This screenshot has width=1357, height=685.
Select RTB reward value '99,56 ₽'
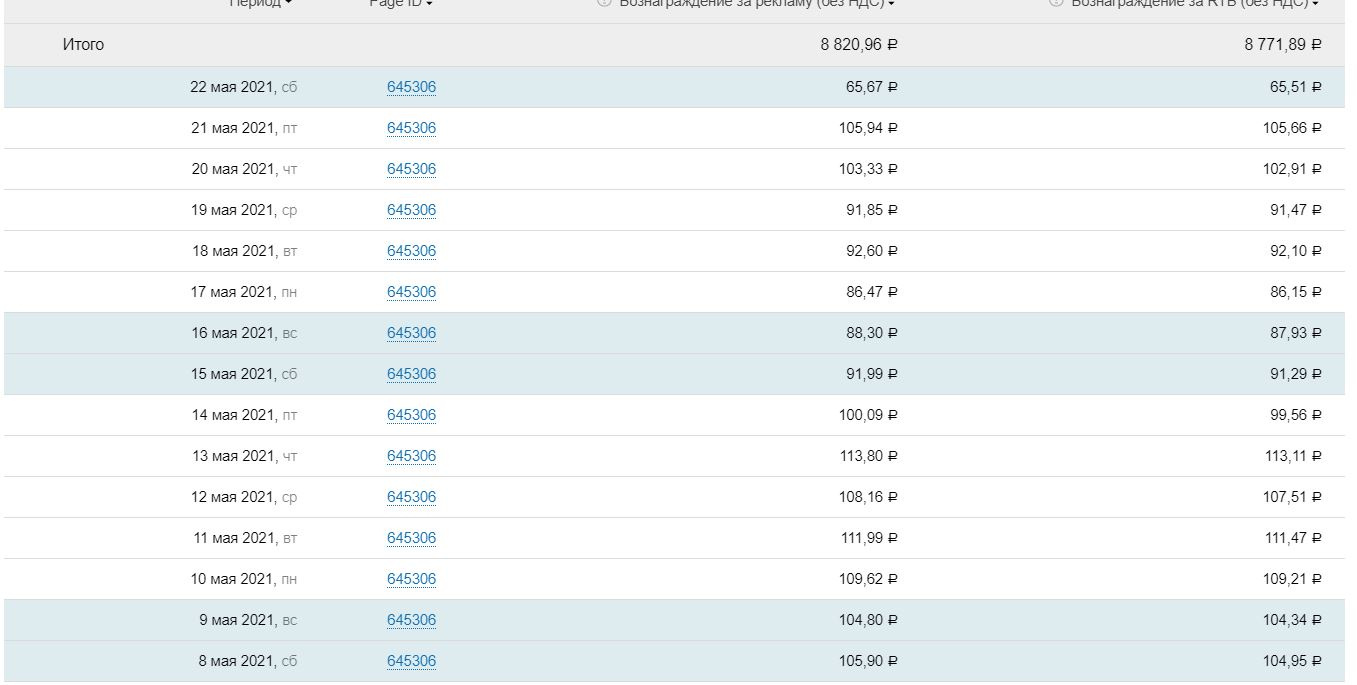tap(1296, 415)
